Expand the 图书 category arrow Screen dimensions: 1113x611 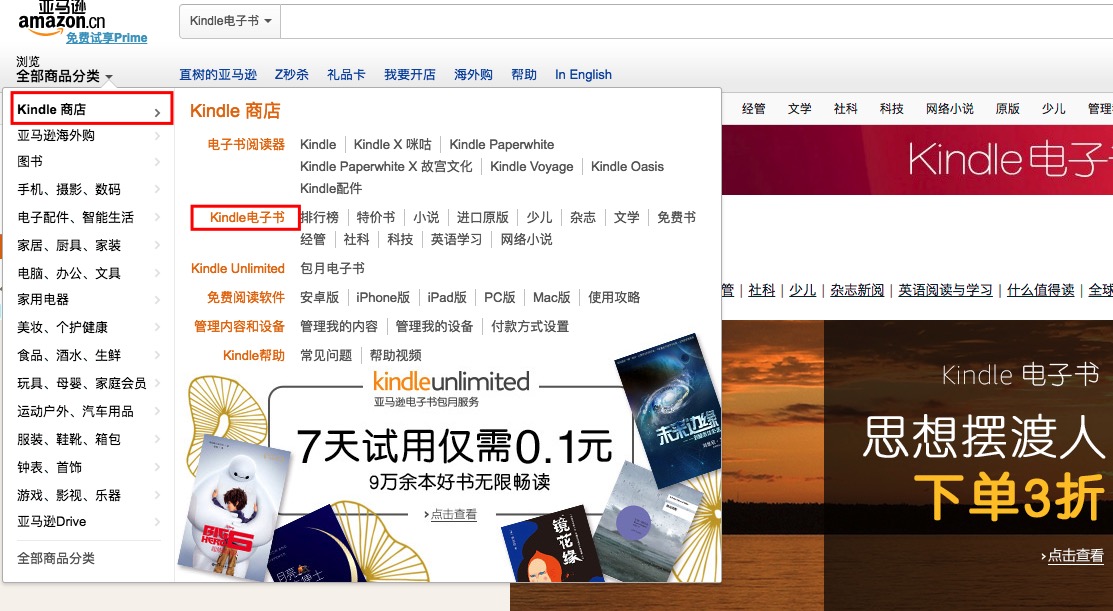coord(157,161)
